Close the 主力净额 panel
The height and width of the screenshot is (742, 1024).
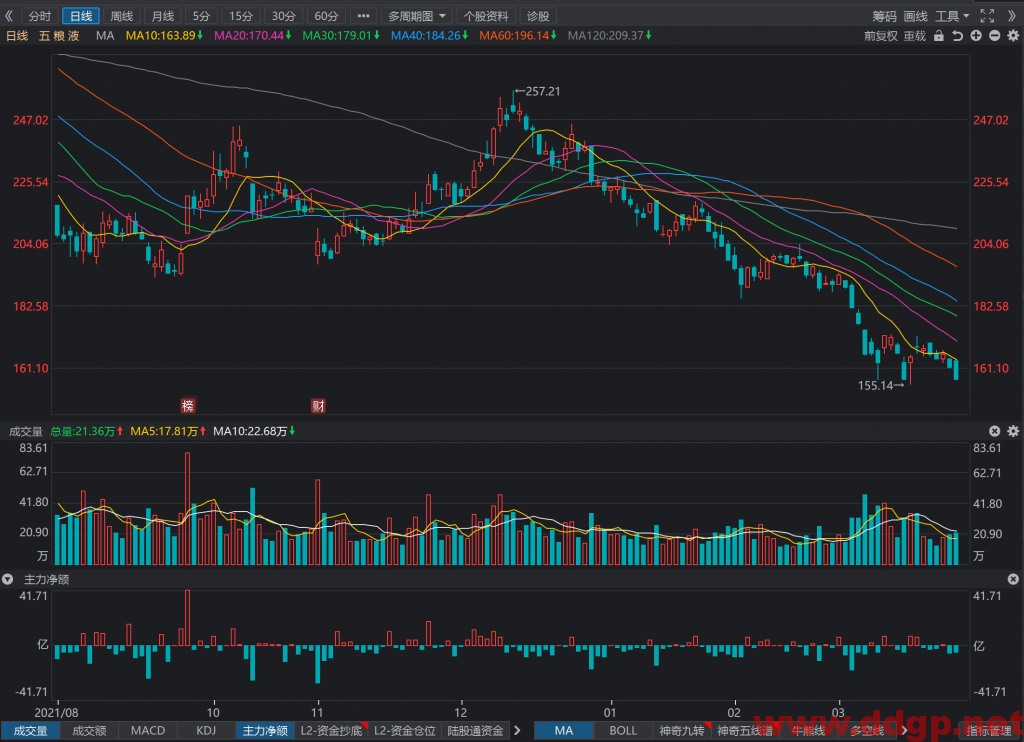tap(1013, 579)
